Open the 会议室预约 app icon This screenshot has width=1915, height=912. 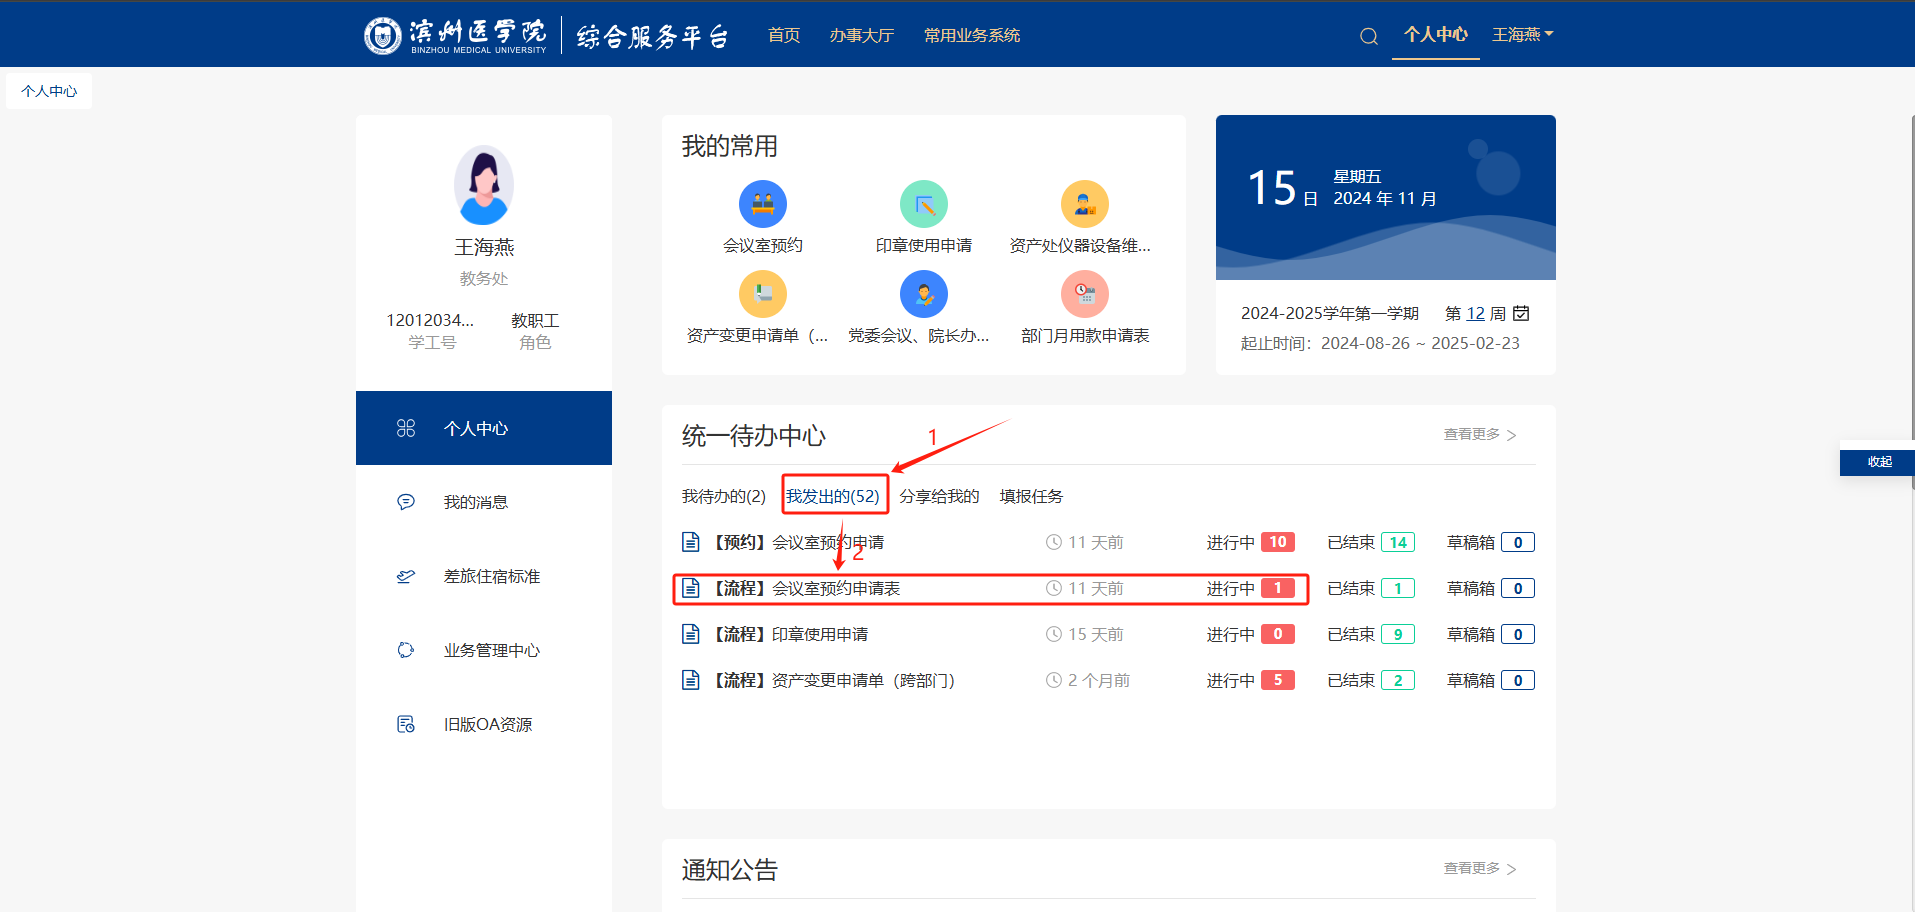763,205
